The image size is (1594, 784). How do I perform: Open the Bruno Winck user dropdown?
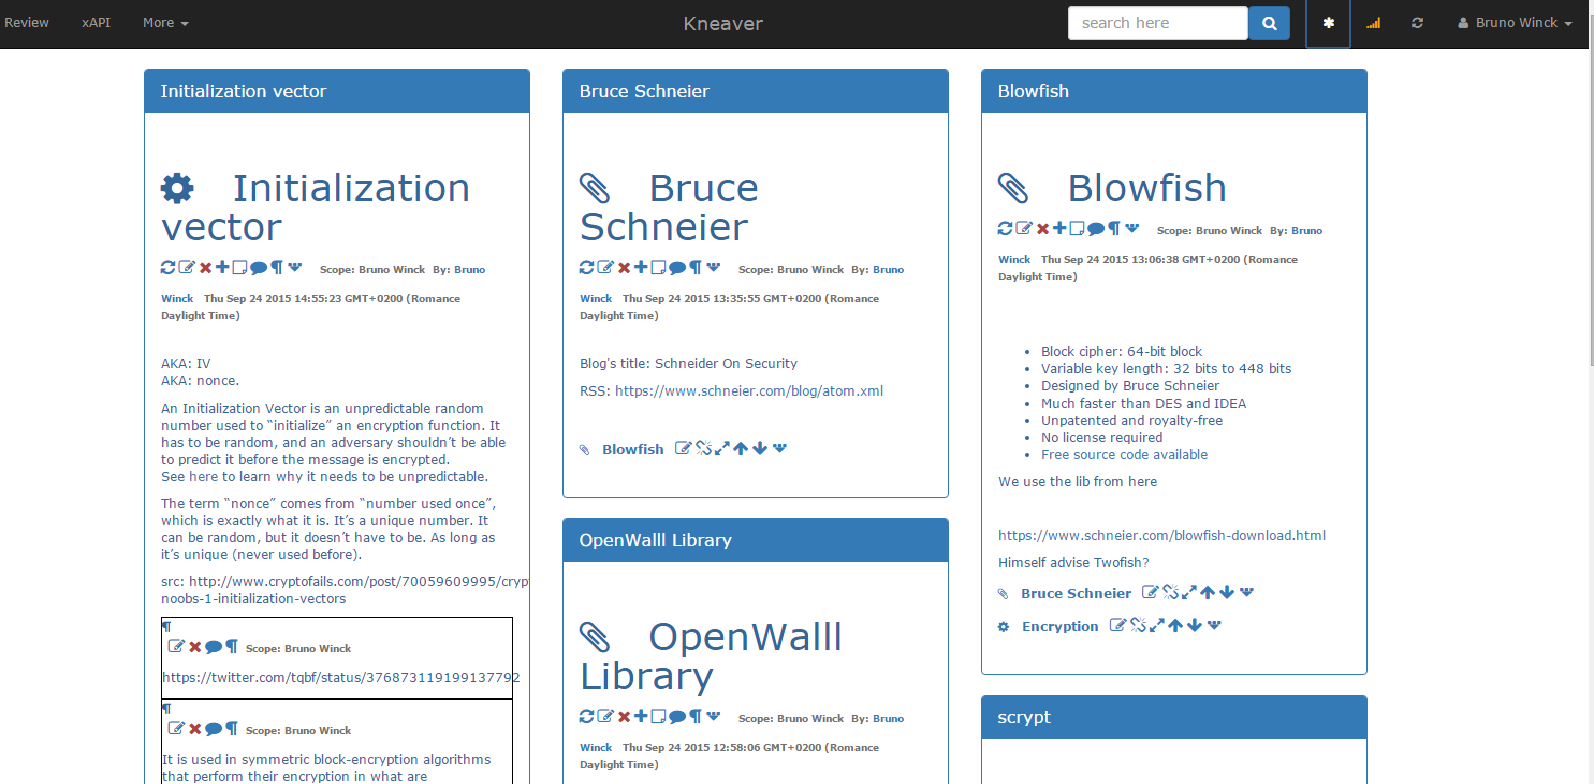[x=1514, y=23]
